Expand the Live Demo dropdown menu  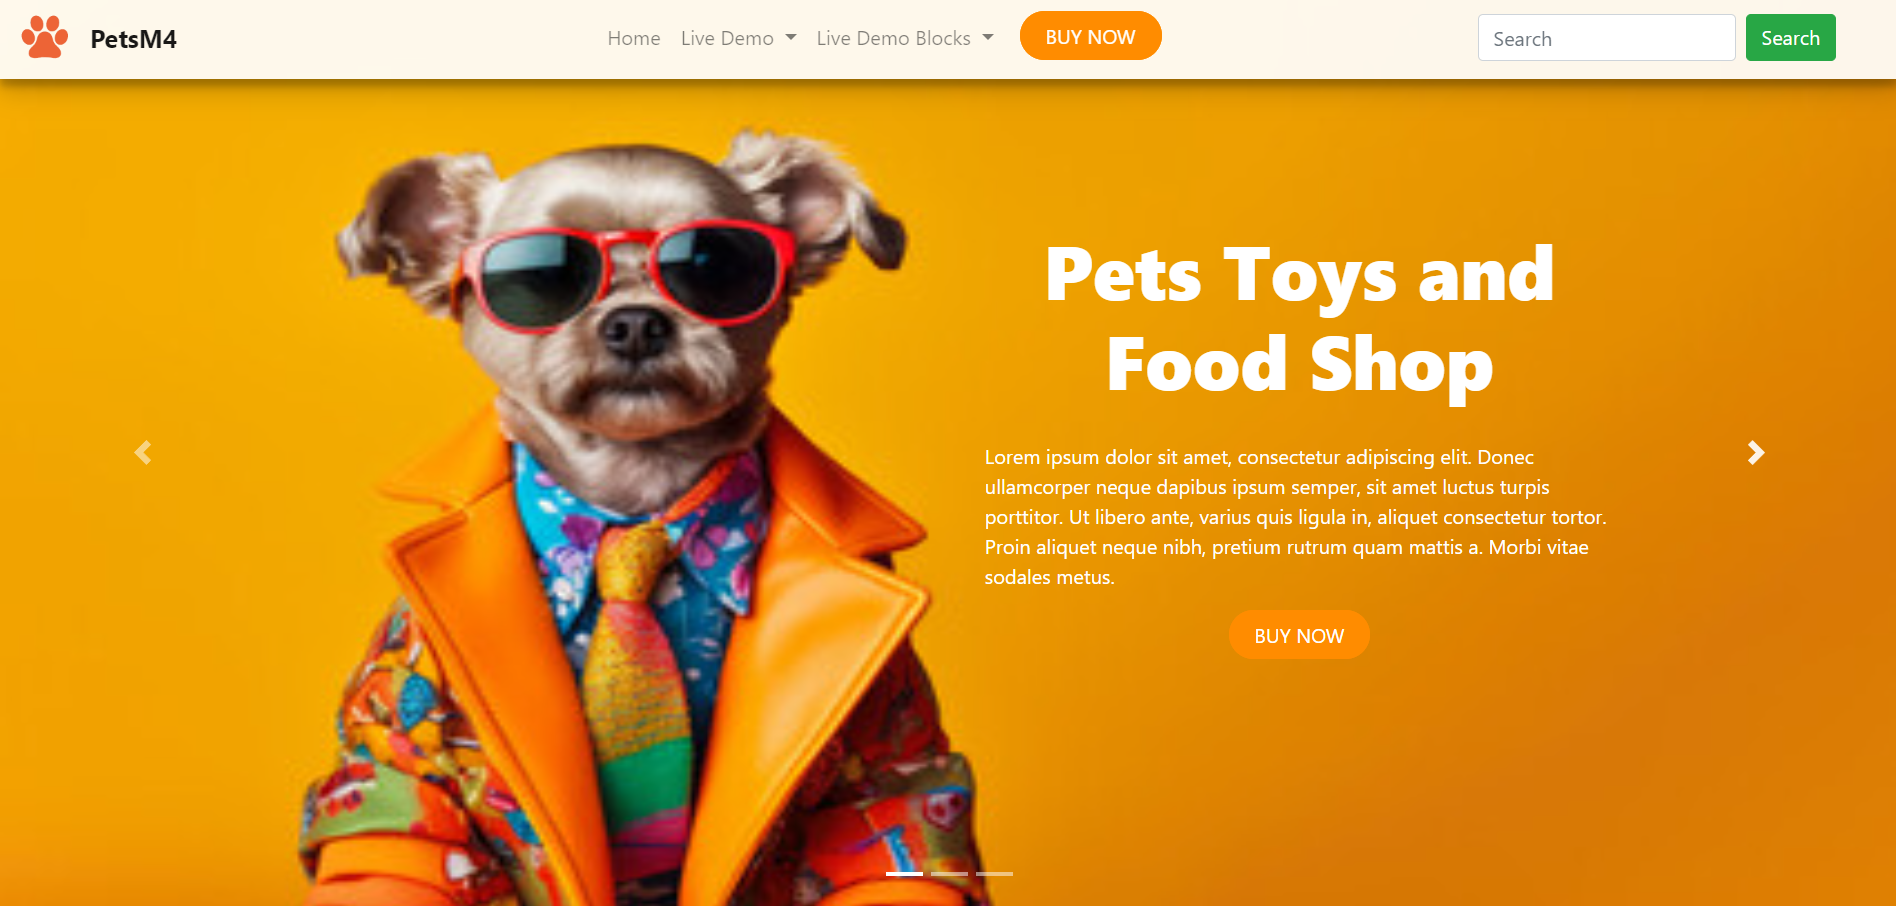738,38
